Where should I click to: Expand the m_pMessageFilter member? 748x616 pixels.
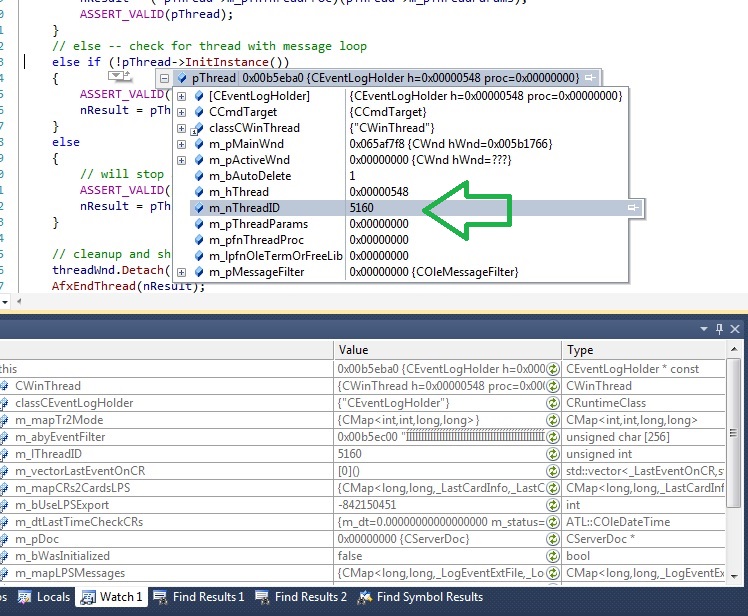(x=182, y=272)
